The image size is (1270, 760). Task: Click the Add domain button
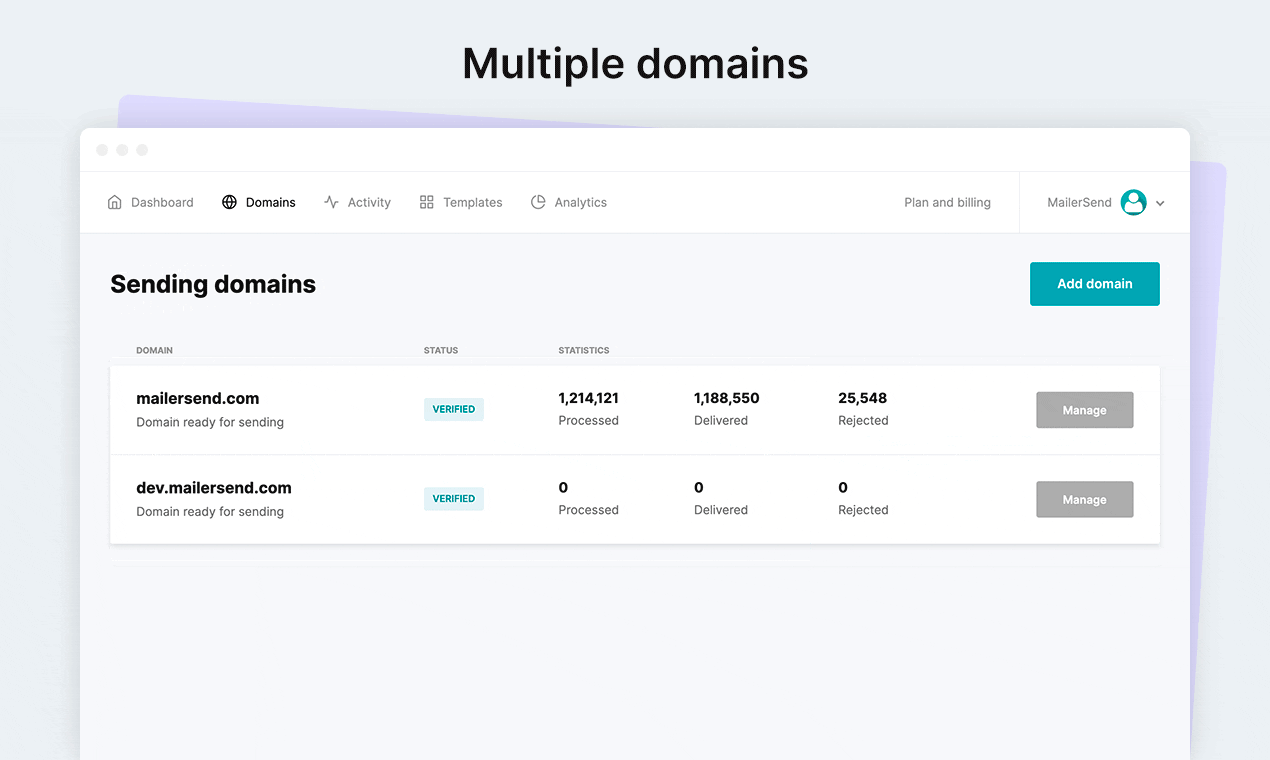[x=1095, y=284]
